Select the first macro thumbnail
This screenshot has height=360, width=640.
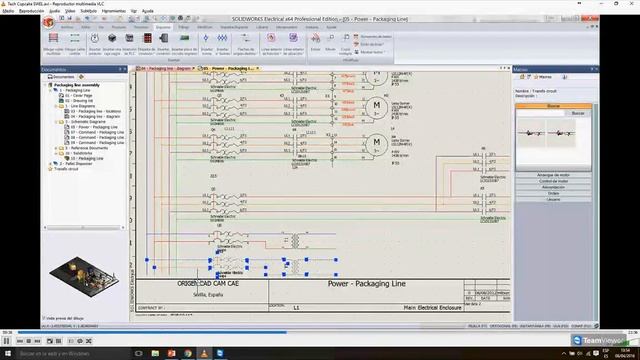531,133
